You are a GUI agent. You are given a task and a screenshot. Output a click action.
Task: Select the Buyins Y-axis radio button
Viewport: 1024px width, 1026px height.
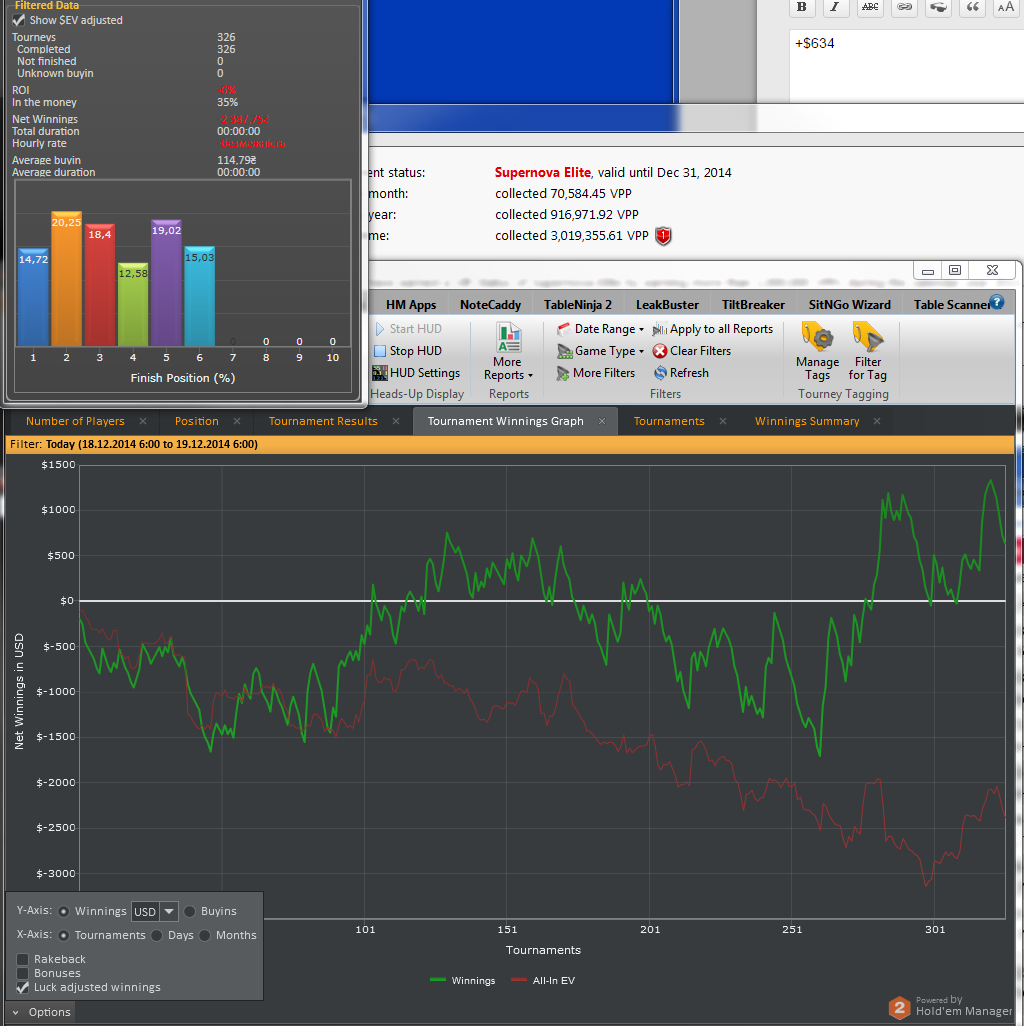tap(190, 911)
